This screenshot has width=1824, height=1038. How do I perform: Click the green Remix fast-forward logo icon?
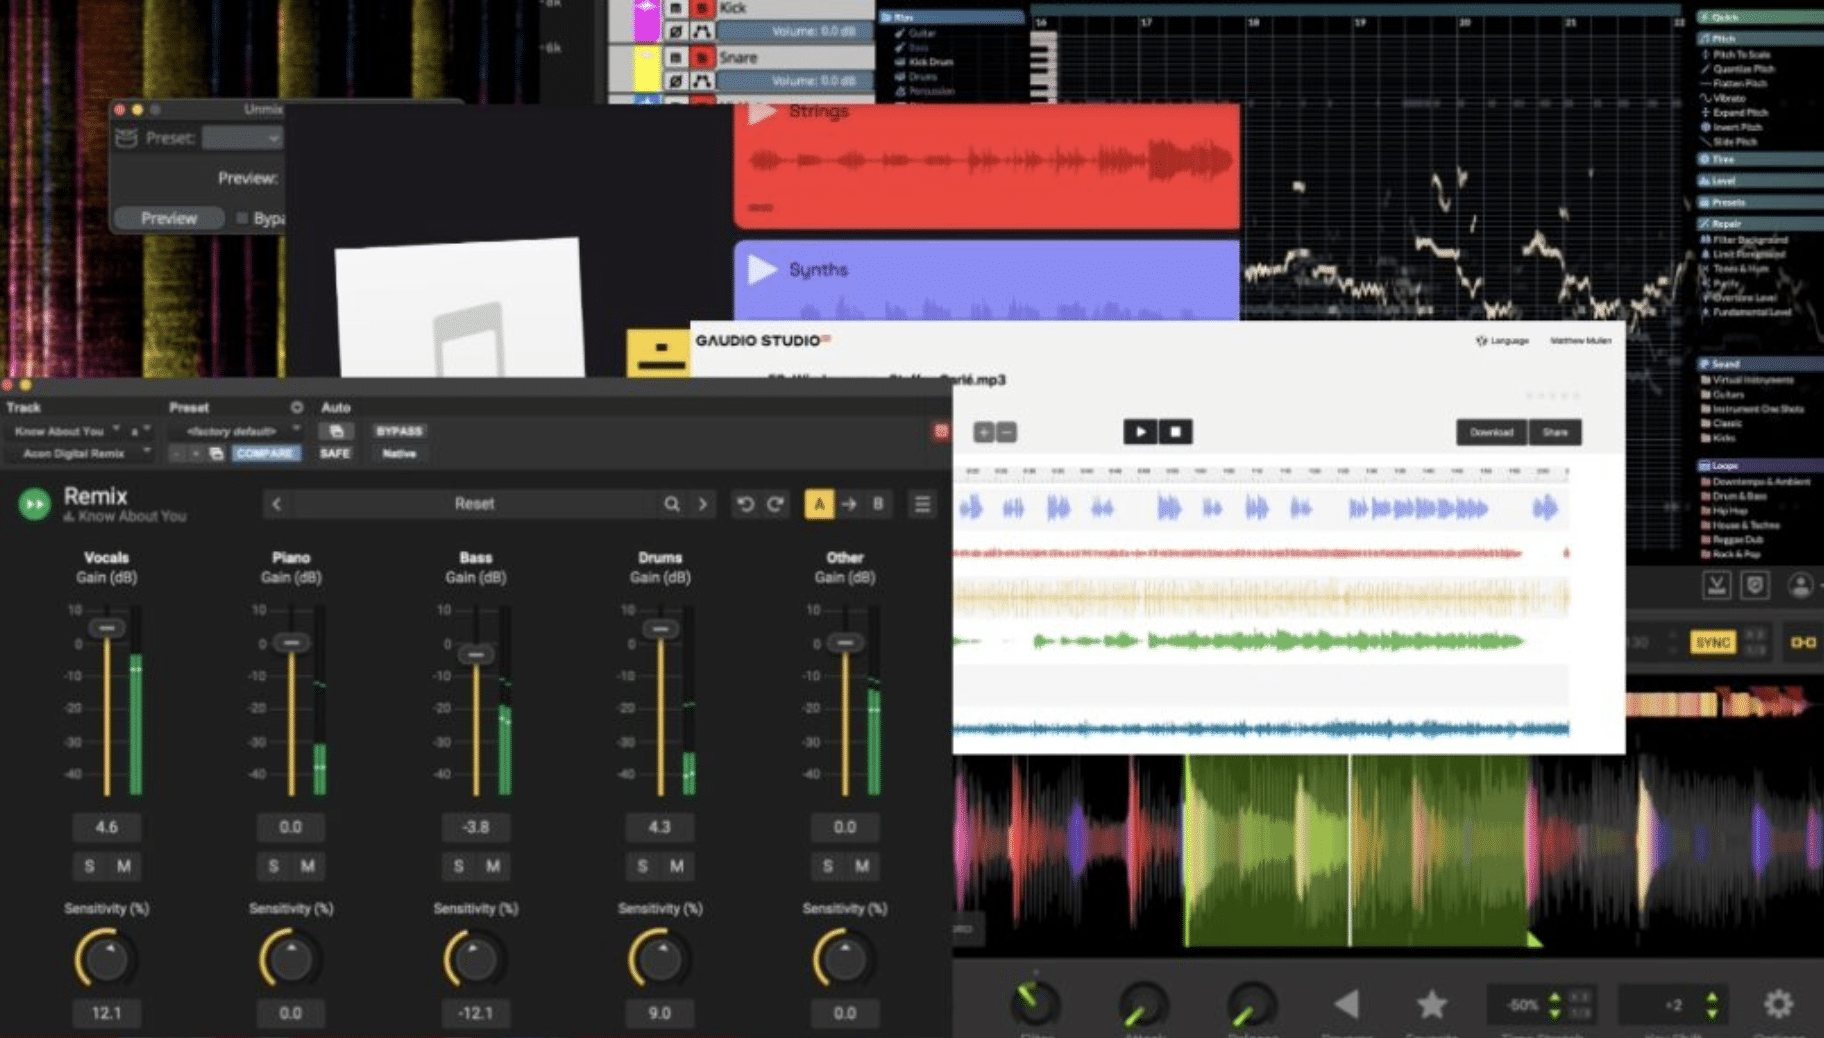(x=34, y=504)
